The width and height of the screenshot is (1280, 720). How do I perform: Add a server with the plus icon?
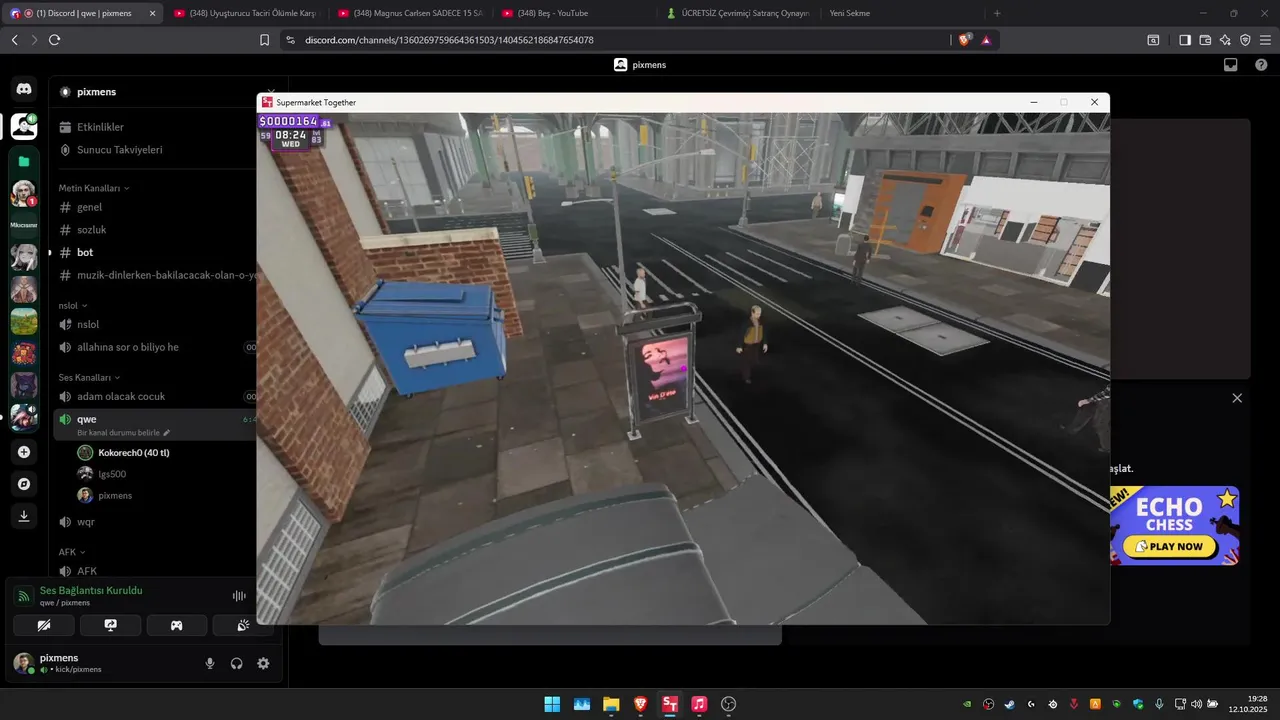pos(24,452)
